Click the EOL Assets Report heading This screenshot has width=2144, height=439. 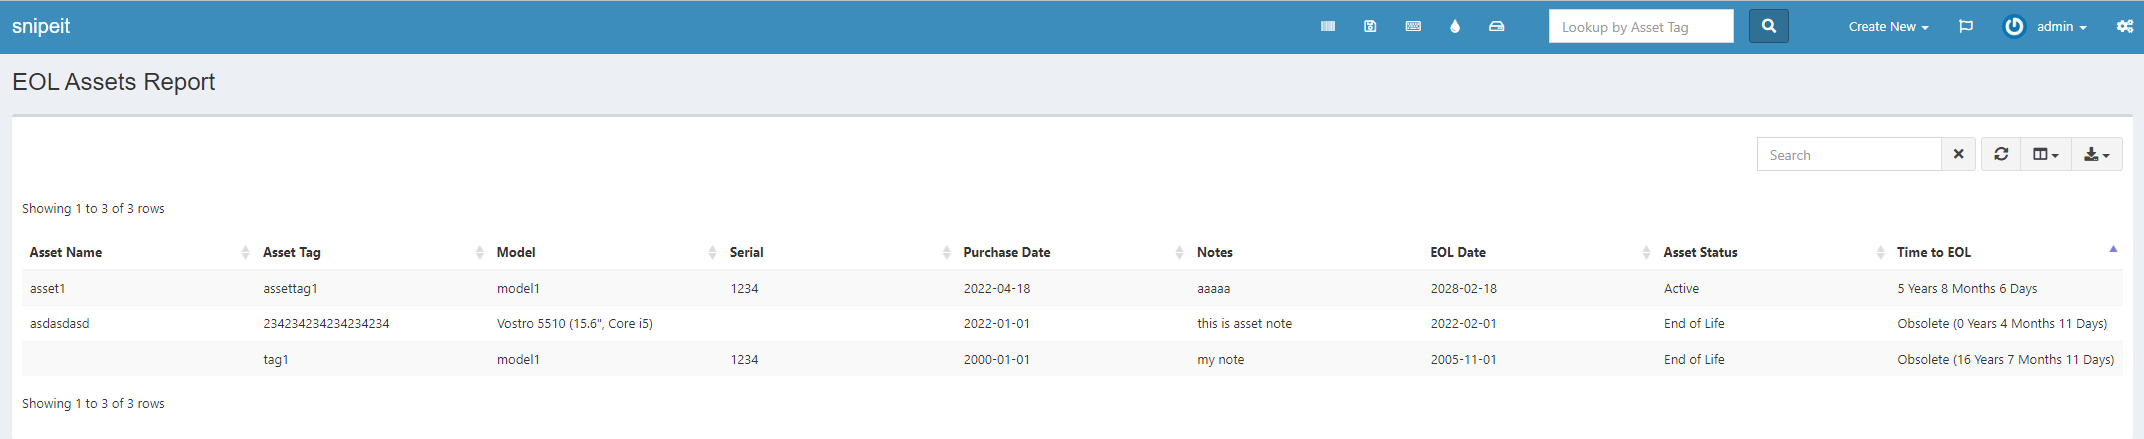(114, 82)
